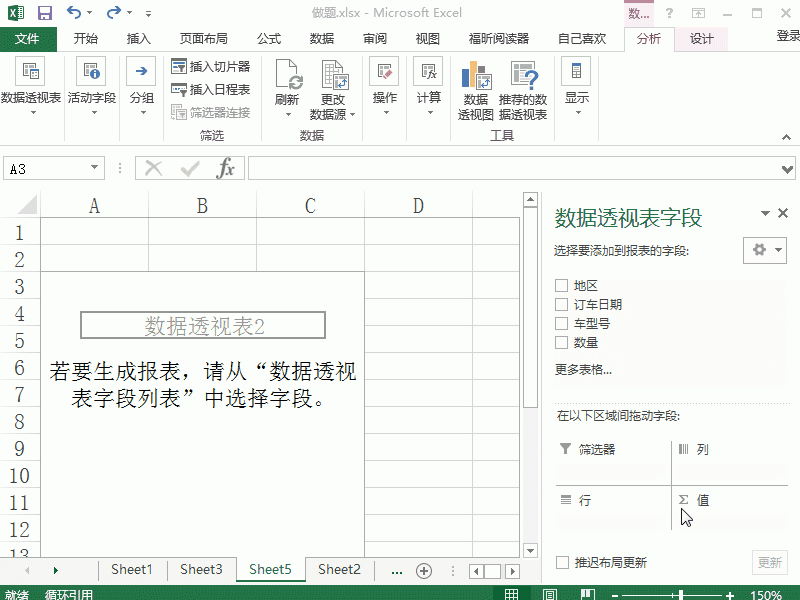This screenshot has width=800, height=600.
Task: Open the field list options gear menu
Action: 763,250
